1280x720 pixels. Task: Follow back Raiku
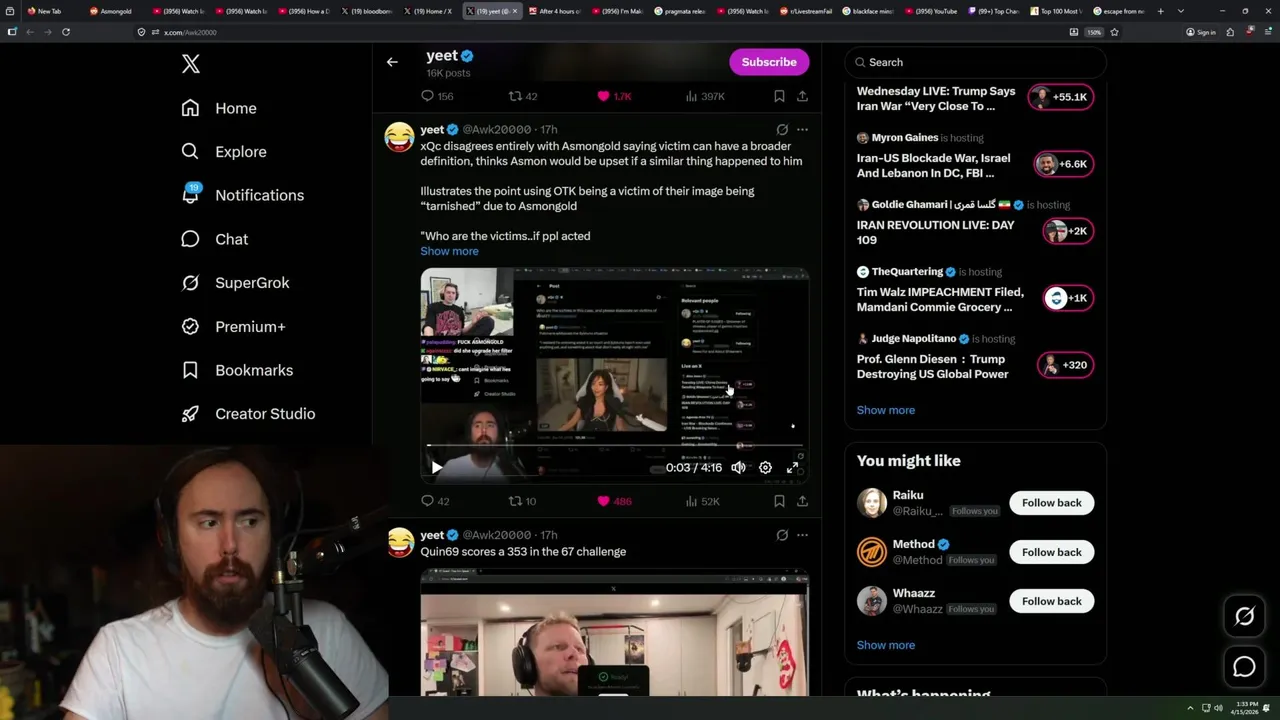click(x=1051, y=503)
